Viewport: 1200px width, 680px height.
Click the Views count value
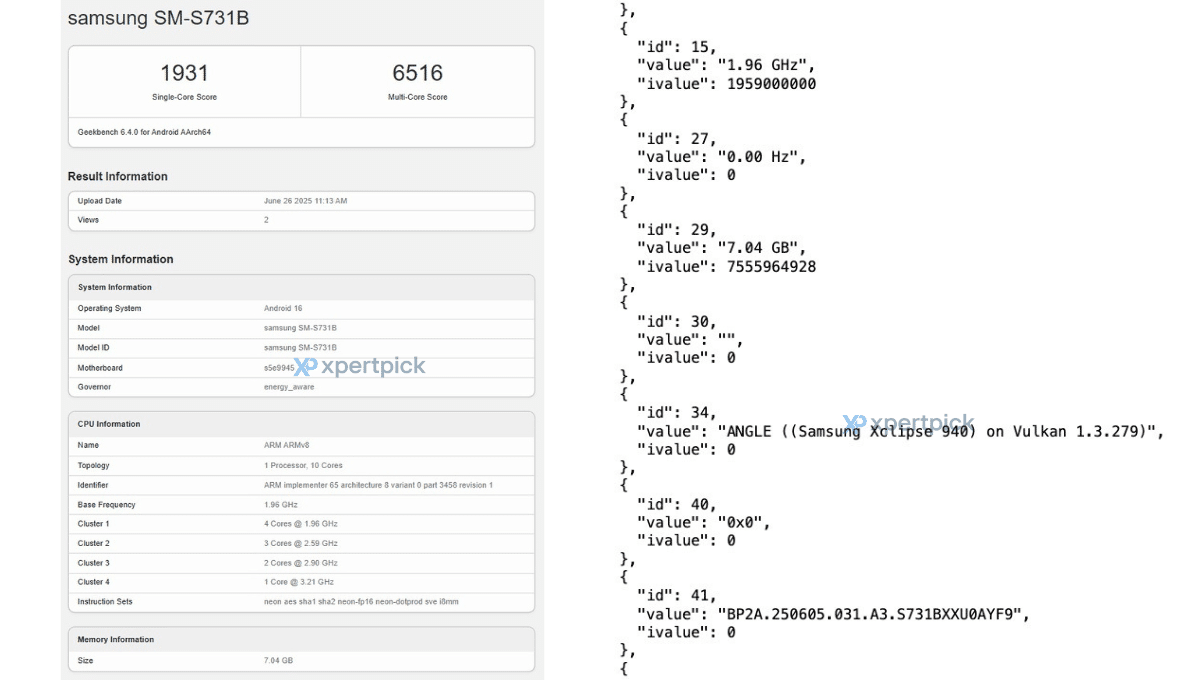click(265, 220)
